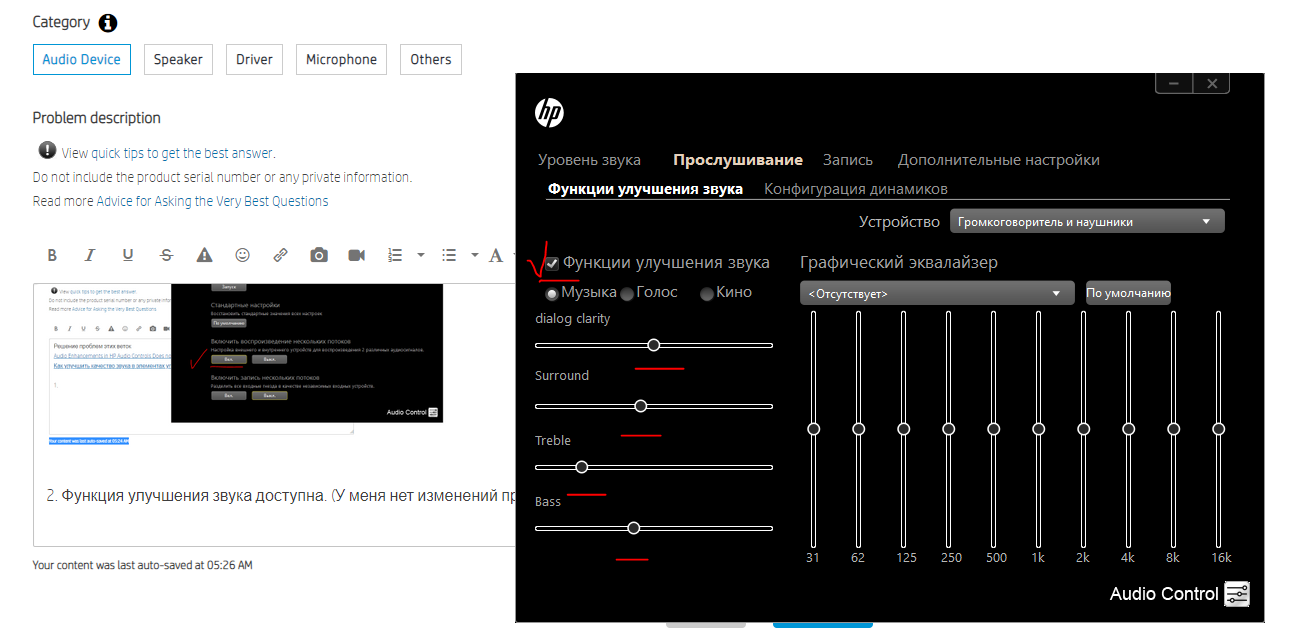This screenshot has height=643, width=1300.
Task: Open View quick tips to get the best answer
Action: click(x=168, y=153)
